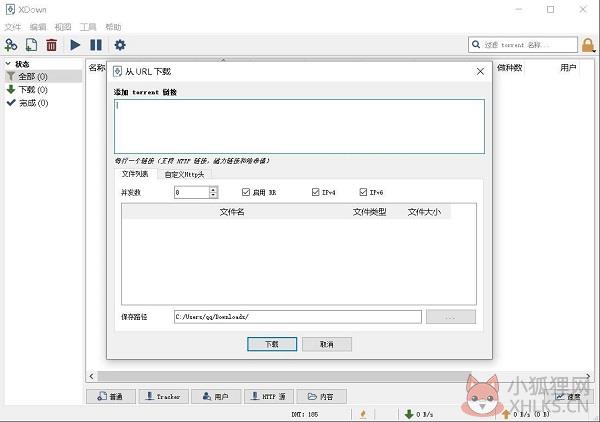
Task: Click the green download speed arrow icon
Action: coord(409,414)
